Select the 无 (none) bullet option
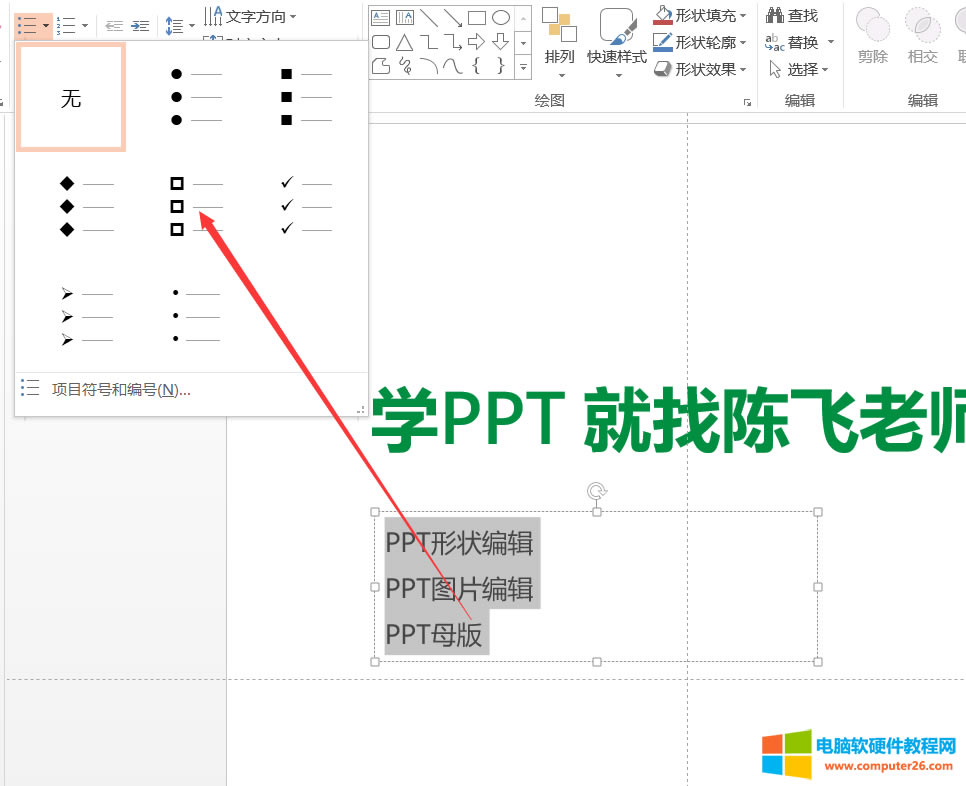 pyautogui.click(x=70, y=96)
